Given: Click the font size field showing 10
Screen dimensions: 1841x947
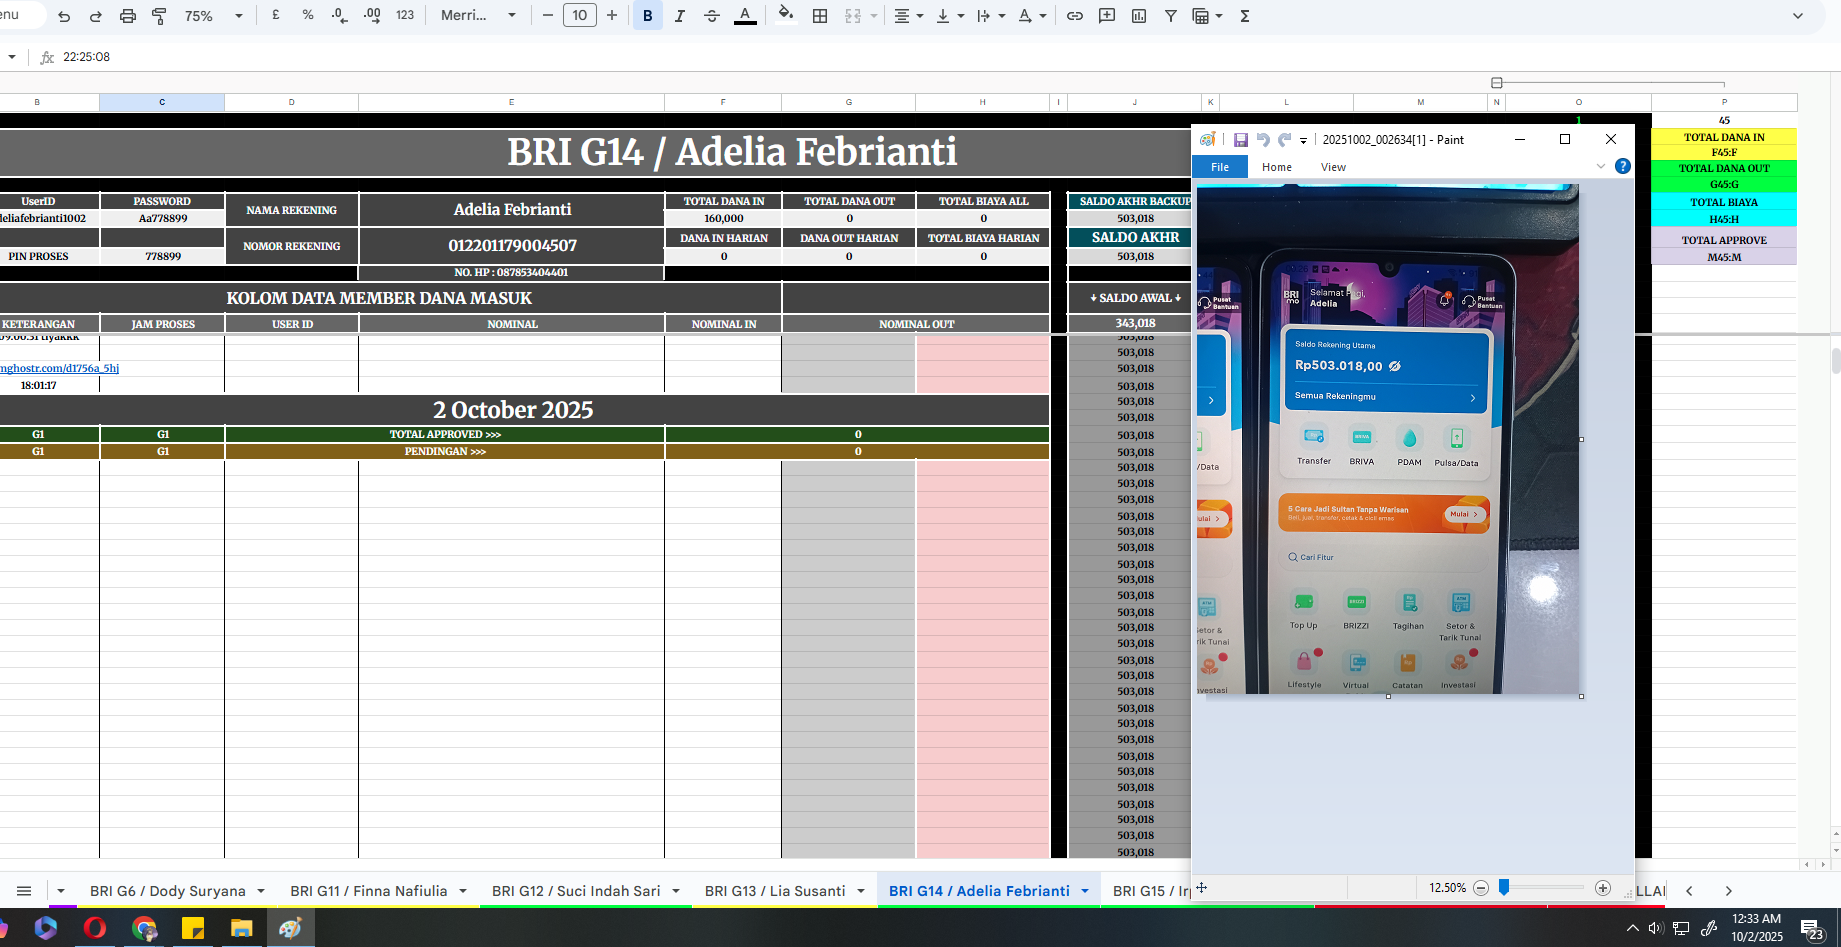Looking at the screenshot, I should [580, 16].
